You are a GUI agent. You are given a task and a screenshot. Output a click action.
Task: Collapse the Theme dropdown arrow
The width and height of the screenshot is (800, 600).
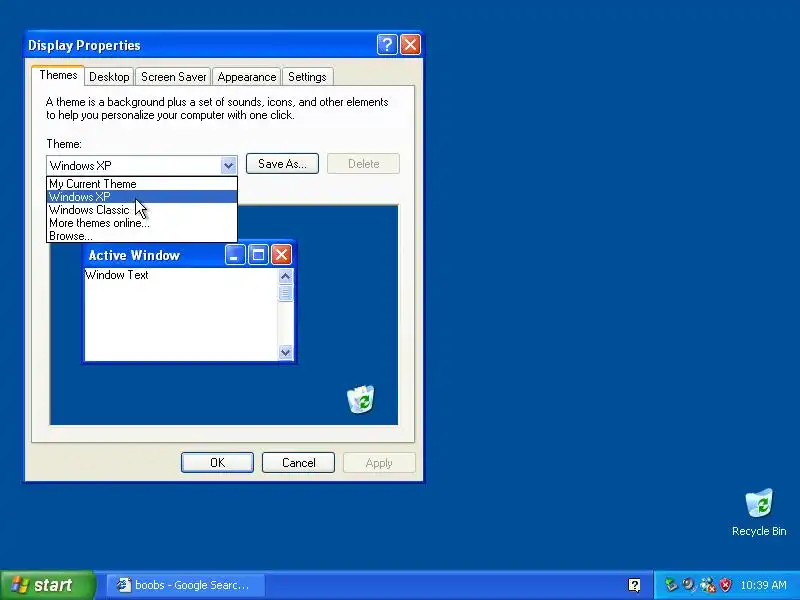coord(229,165)
